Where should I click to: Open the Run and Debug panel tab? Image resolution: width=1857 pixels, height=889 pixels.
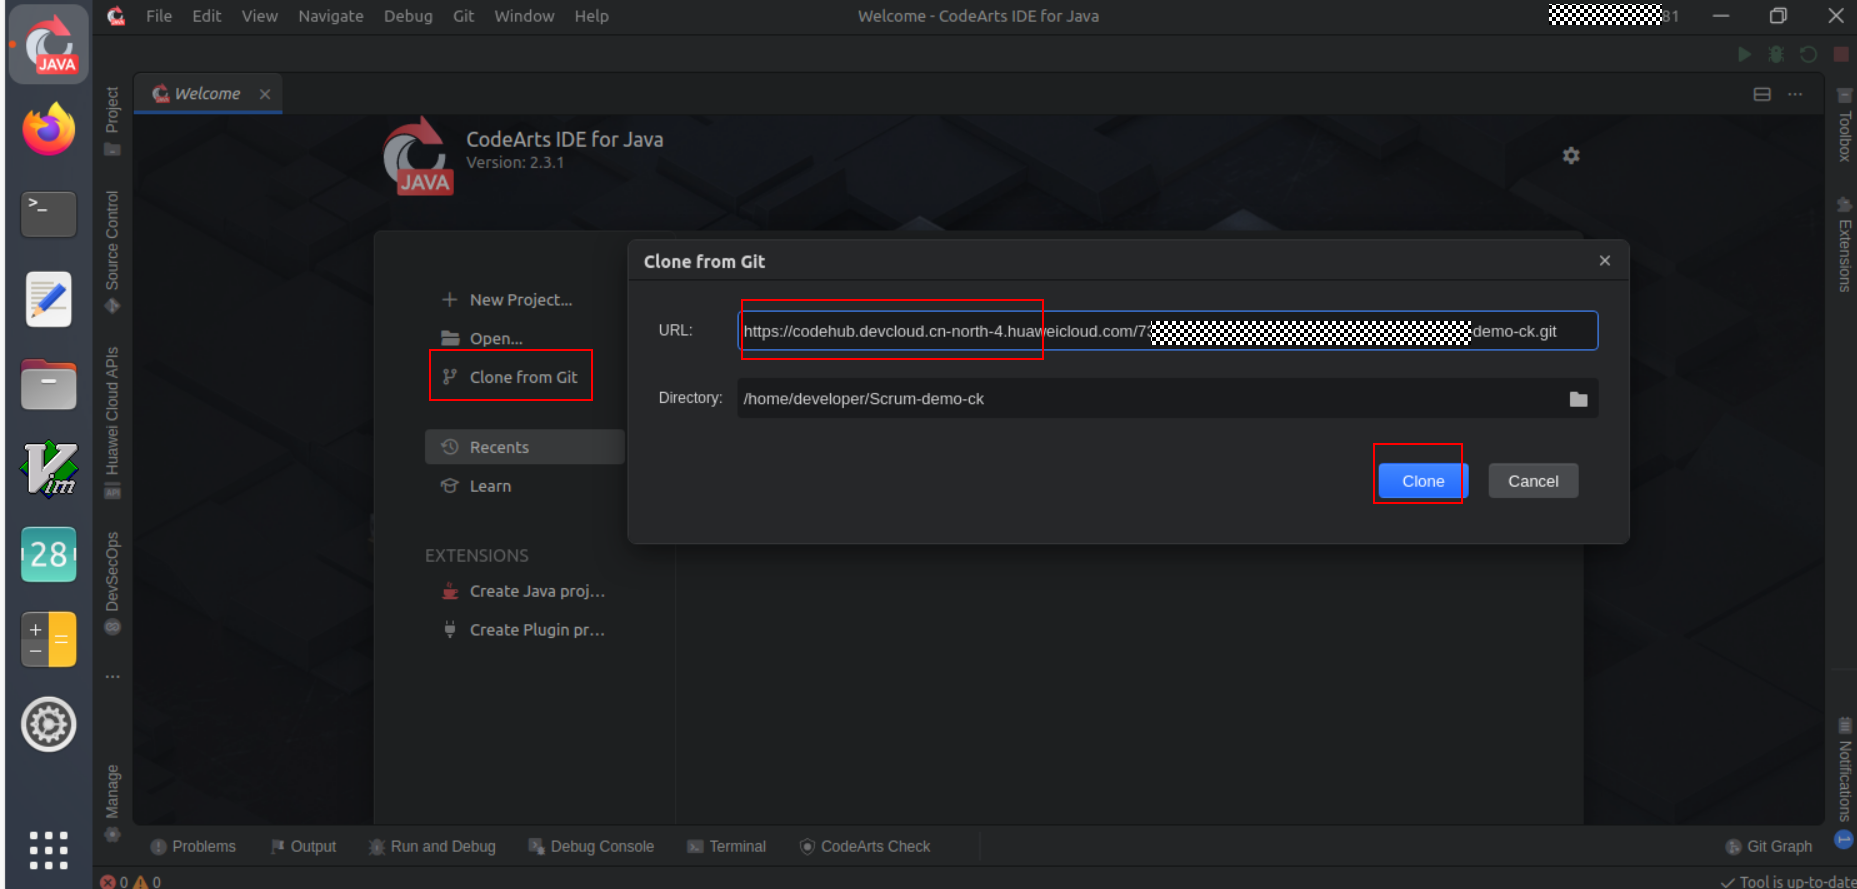432,846
